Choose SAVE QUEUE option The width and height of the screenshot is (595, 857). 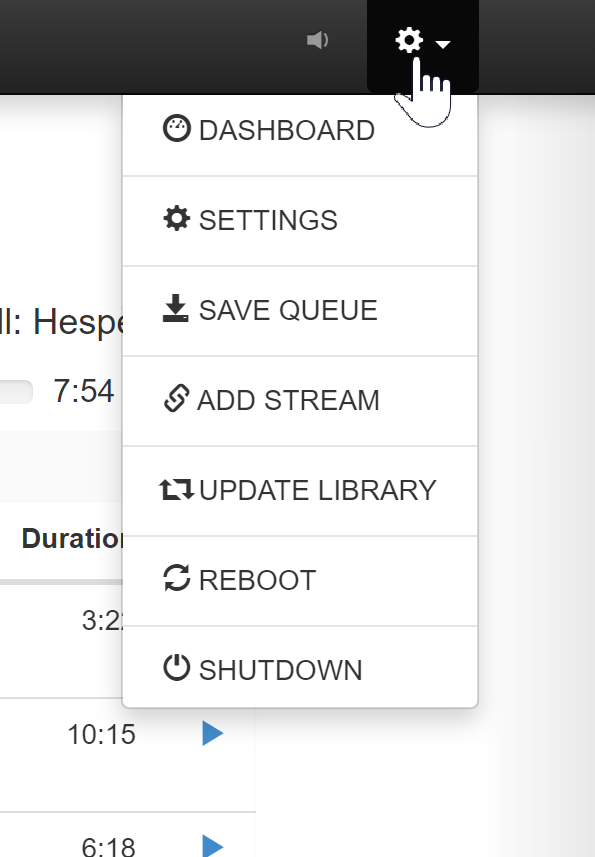[300, 310]
